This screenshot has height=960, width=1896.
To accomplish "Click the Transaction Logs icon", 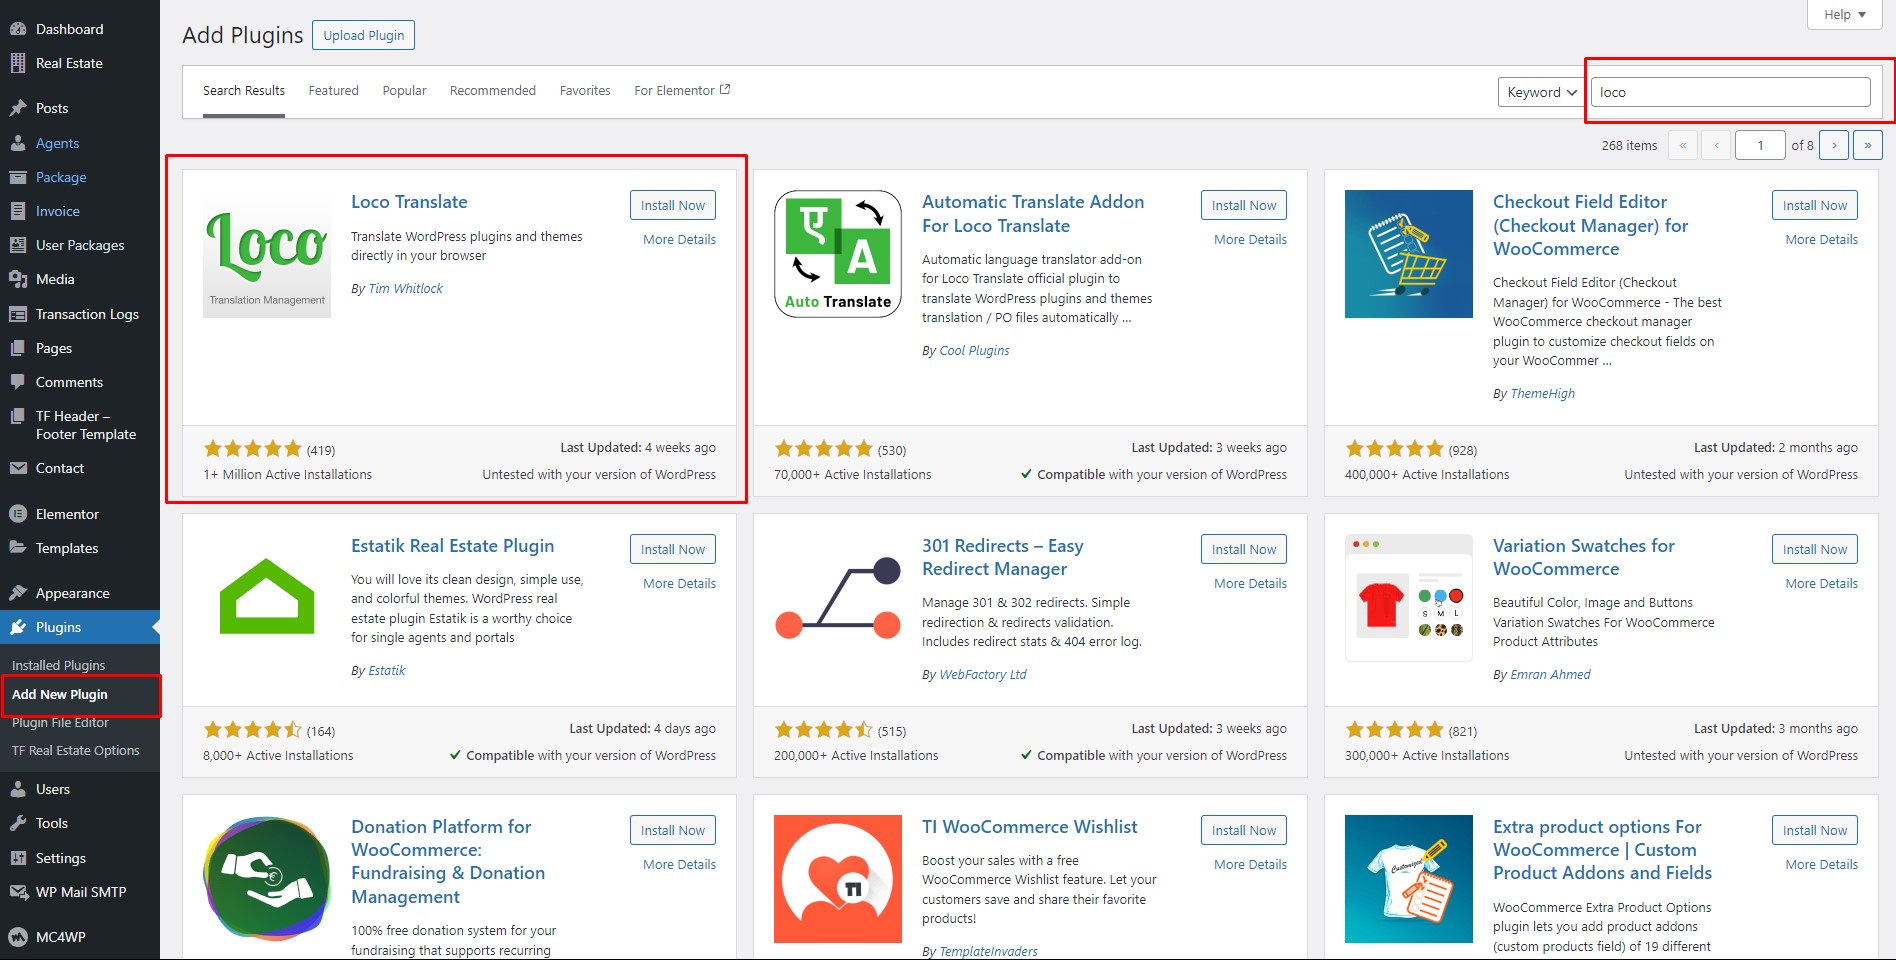I will [18, 314].
